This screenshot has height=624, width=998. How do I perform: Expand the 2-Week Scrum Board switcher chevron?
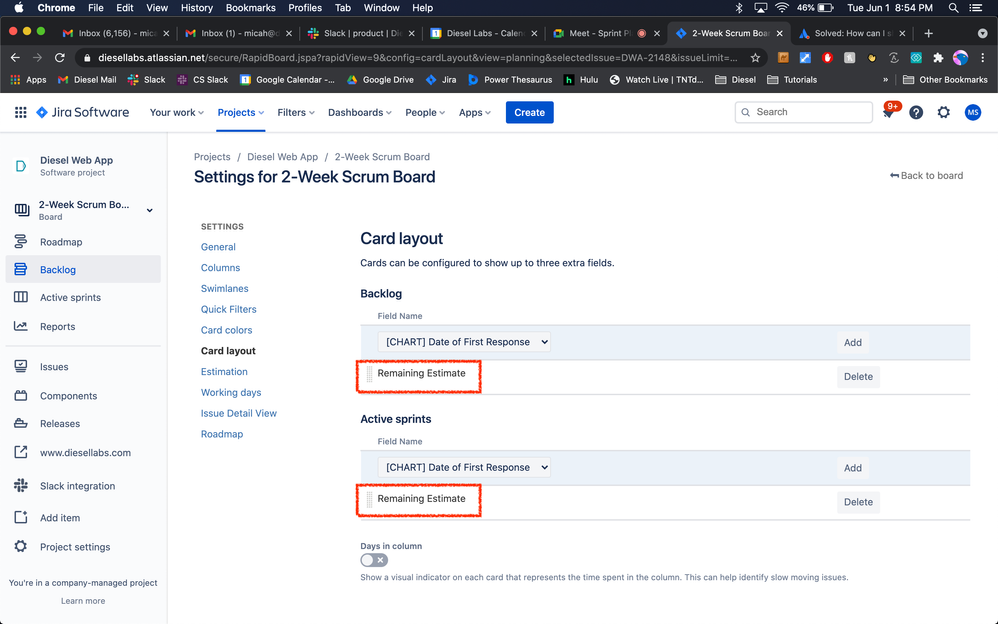tap(150, 210)
